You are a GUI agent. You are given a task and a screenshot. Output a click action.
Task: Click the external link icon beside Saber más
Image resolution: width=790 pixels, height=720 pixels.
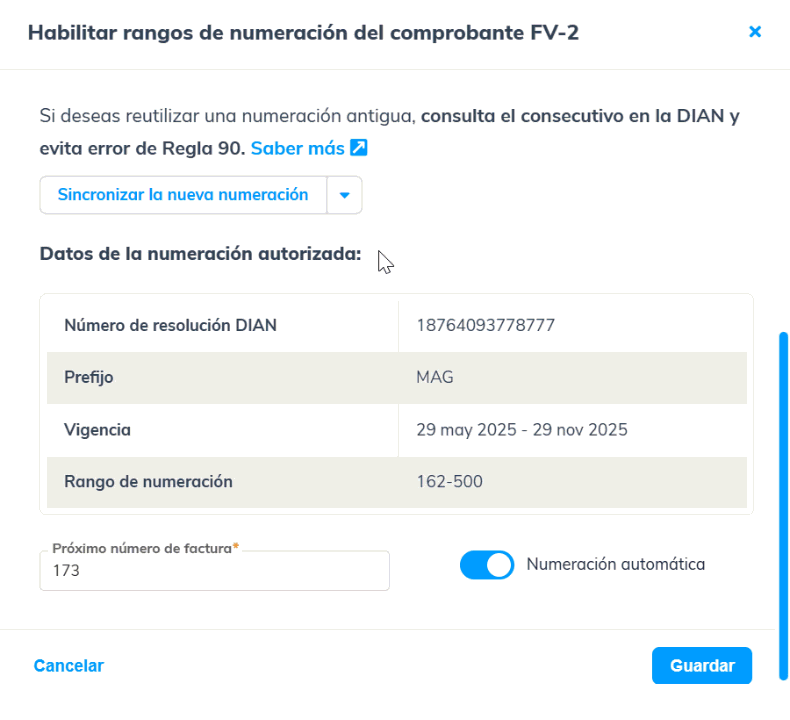point(359,148)
